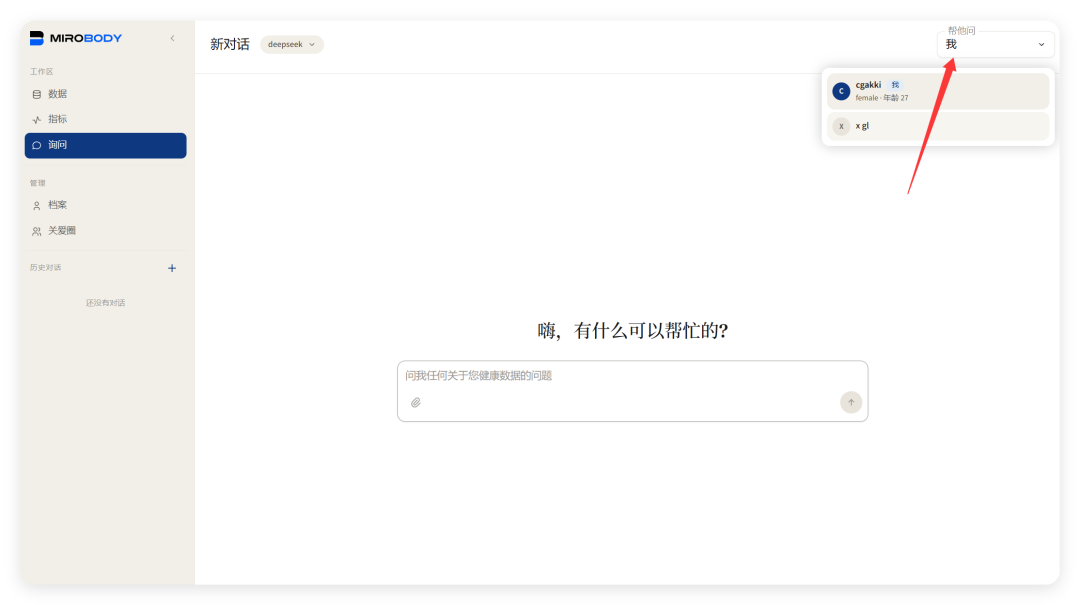Attach a file with the paperclip icon
This screenshot has width=1080, height=605.
pyautogui.click(x=416, y=402)
